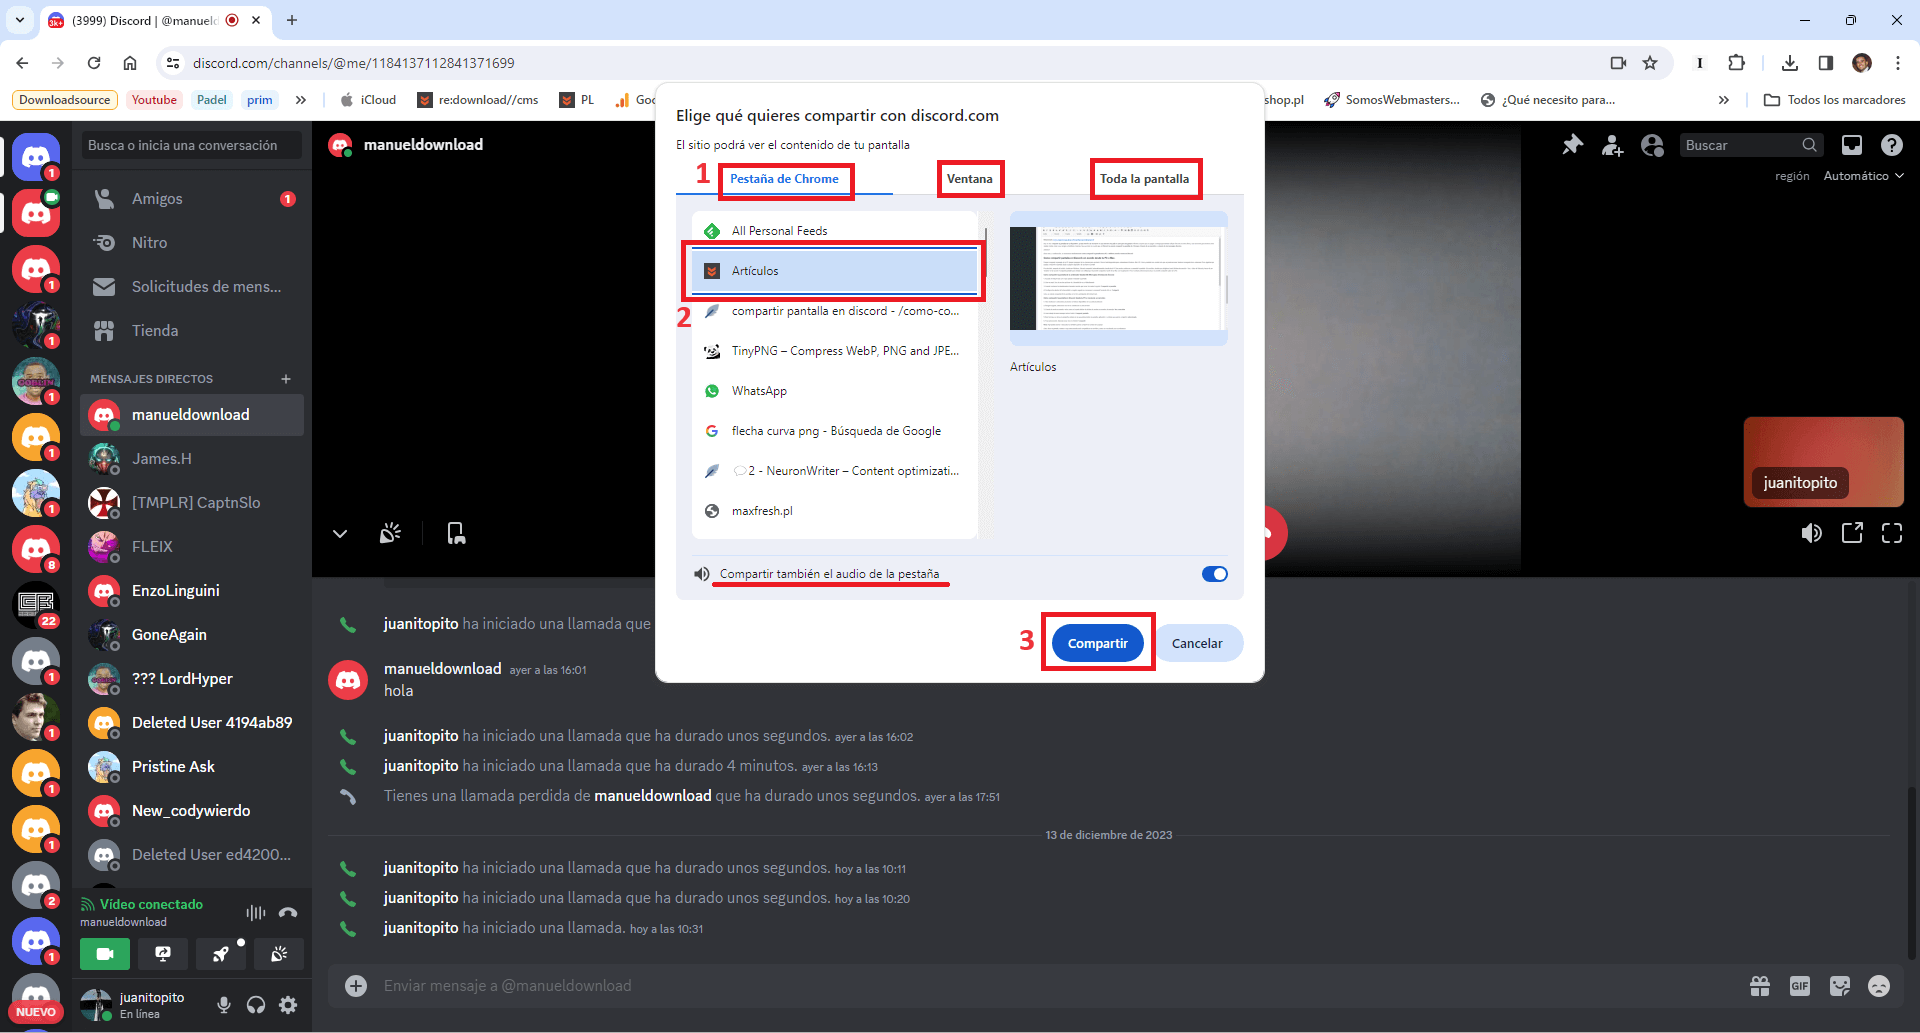This screenshot has width=1920, height=1033.
Task: Turn on camera green button
Action: 105,954
